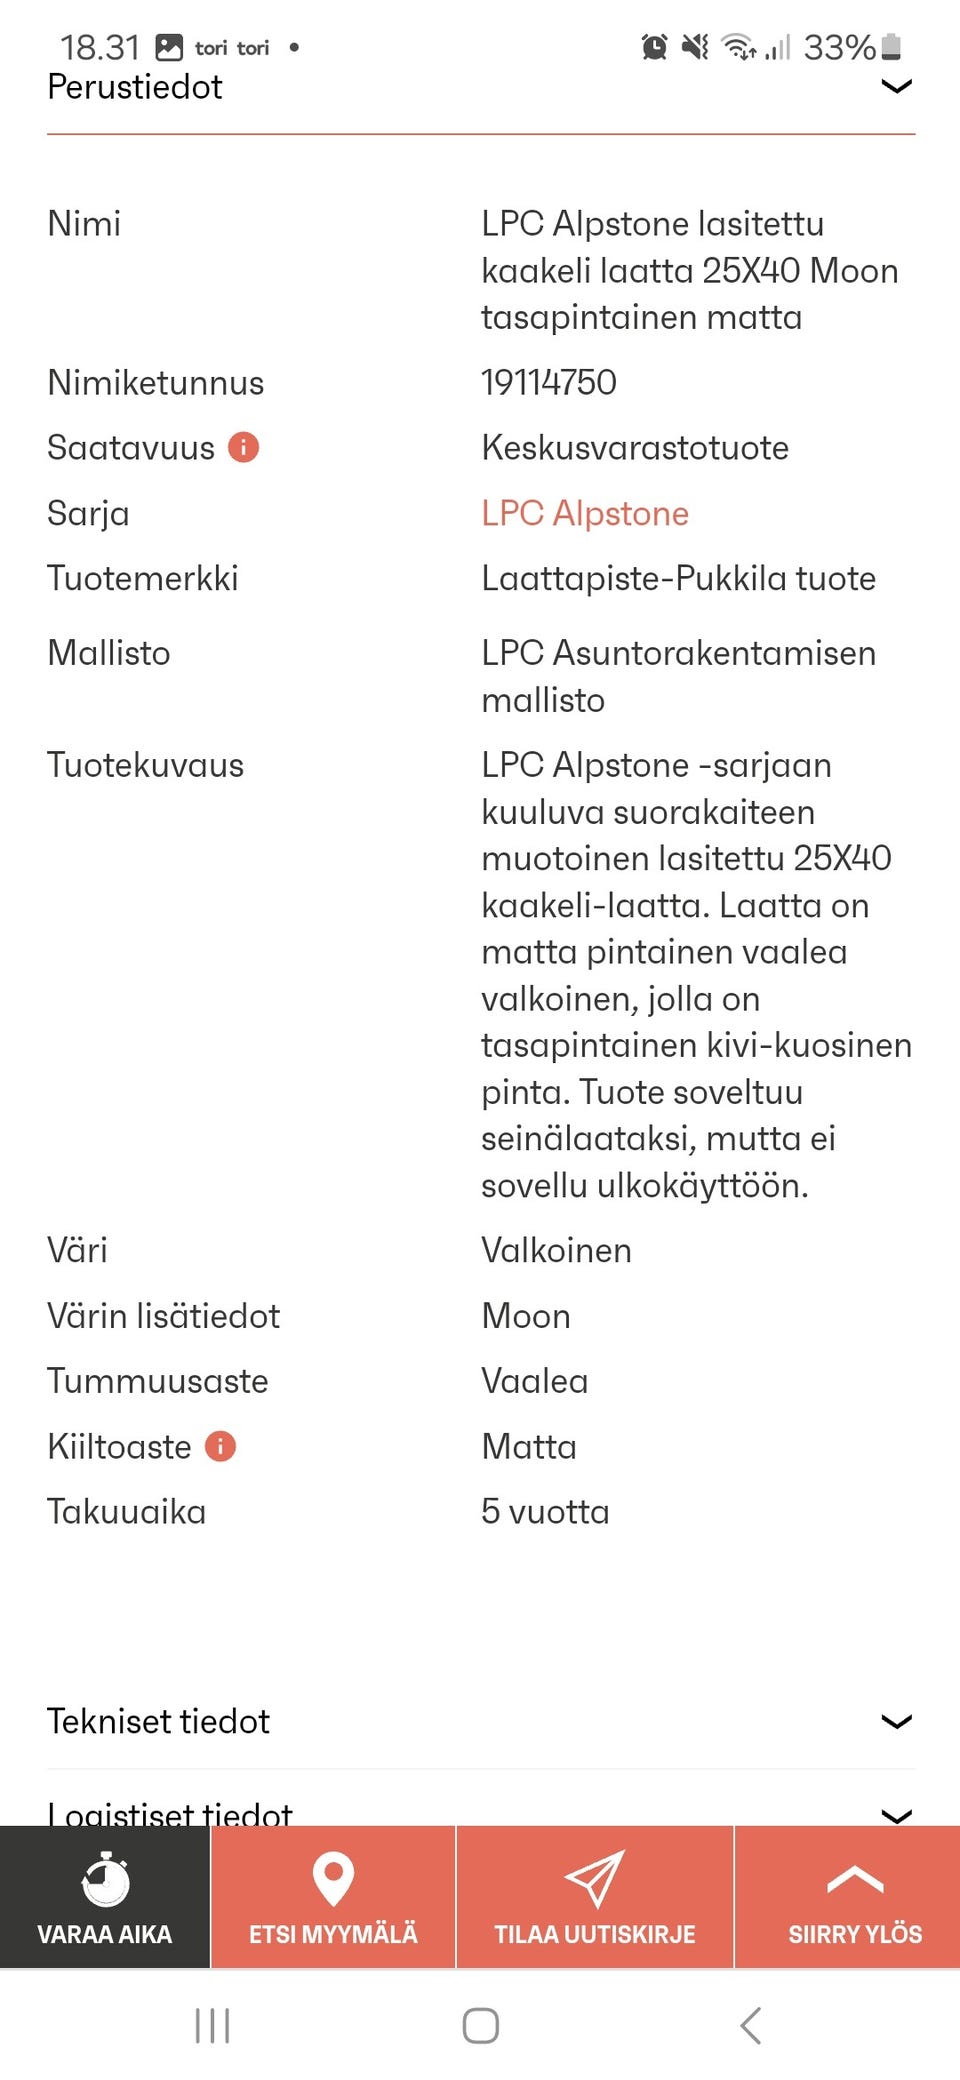Open the Tekniset tiedot section heading
The image size is (960, 2080).
(x=158, y=1721)
